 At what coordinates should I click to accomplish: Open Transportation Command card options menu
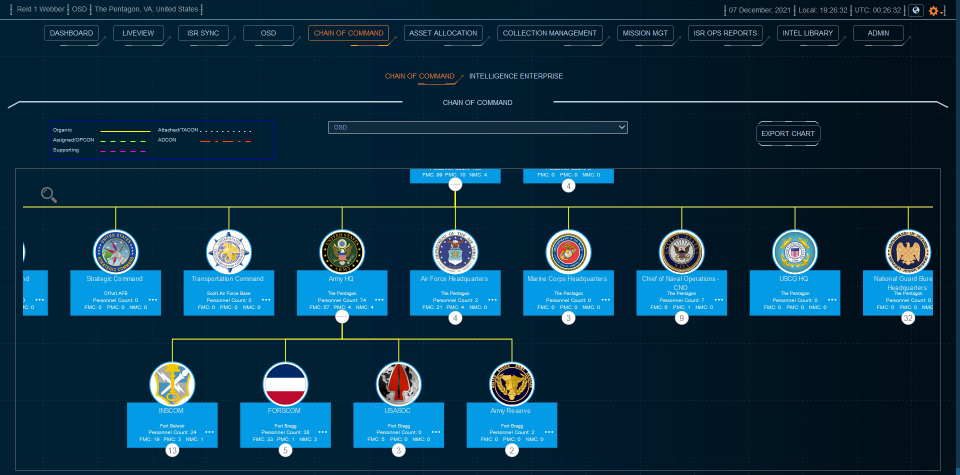[266, 300]
